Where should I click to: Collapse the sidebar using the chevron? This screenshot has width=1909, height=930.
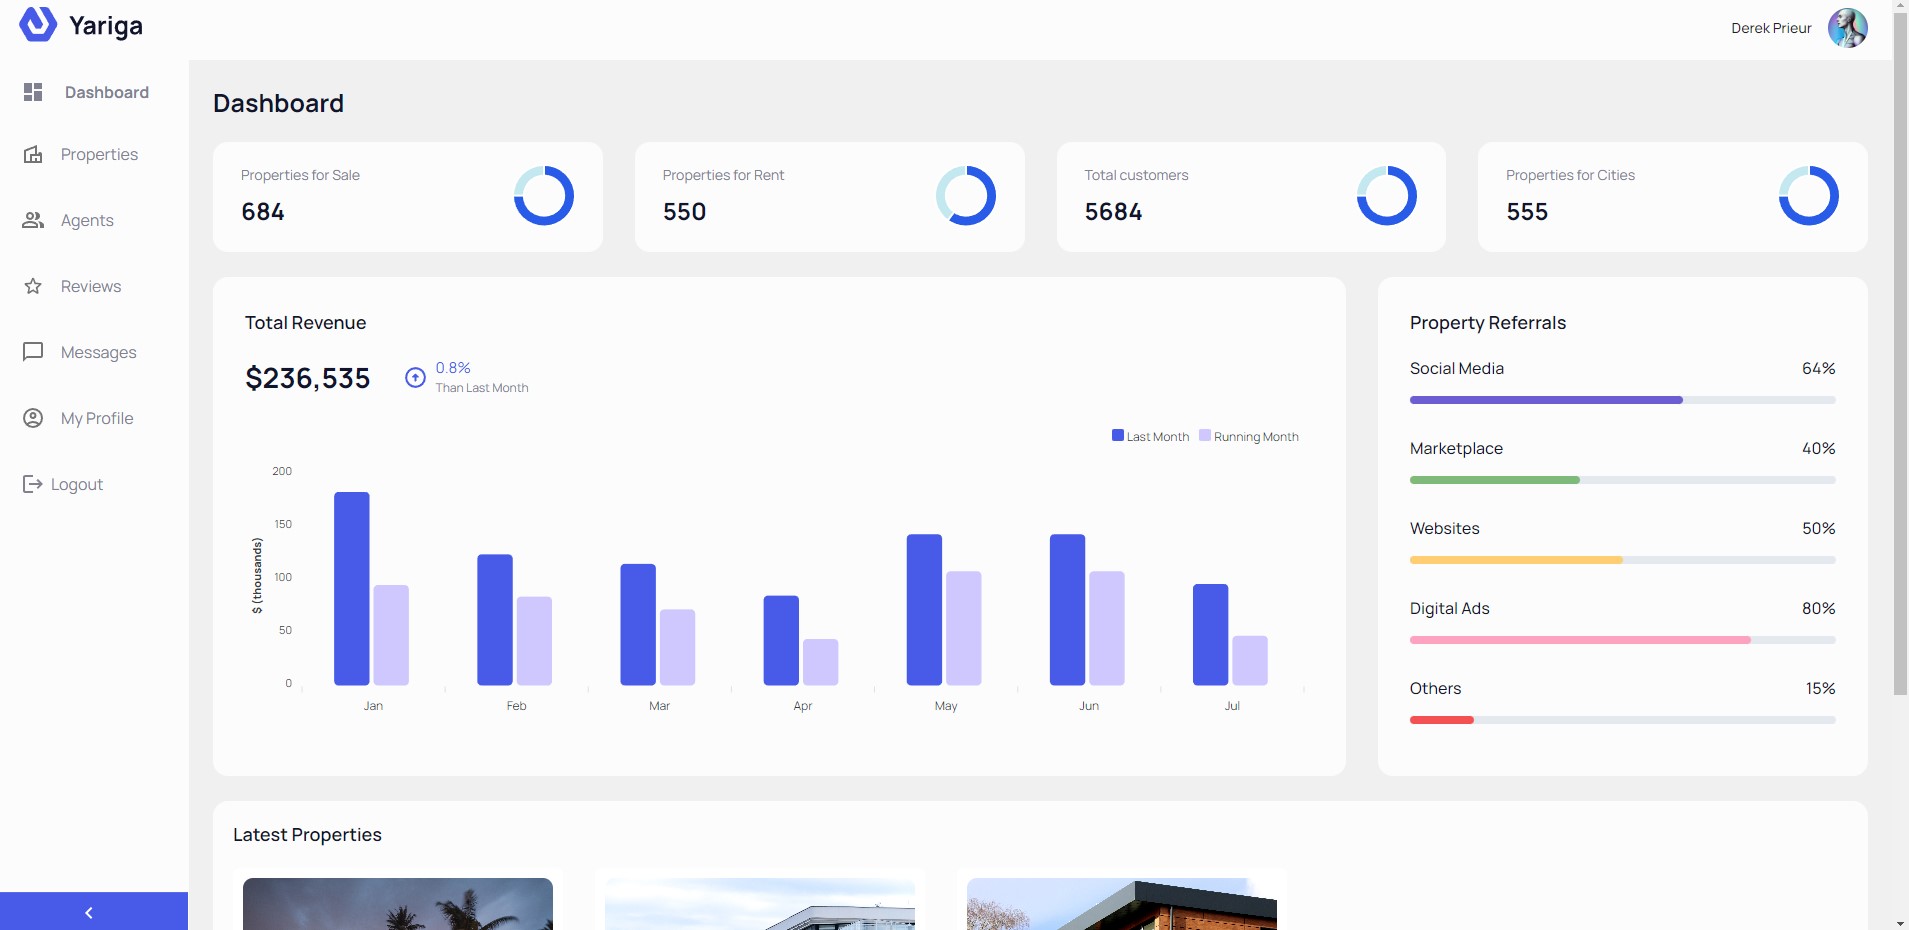tap(88, 911)
